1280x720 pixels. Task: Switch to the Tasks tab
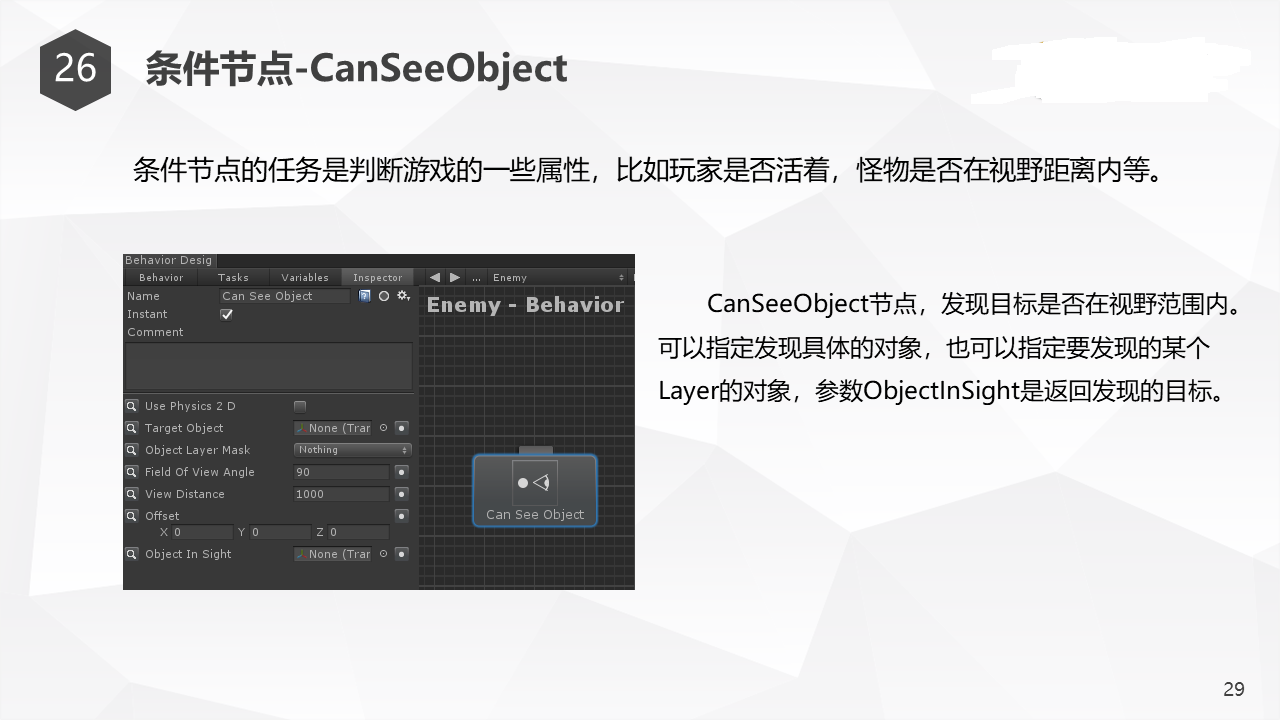pos(233,277)
